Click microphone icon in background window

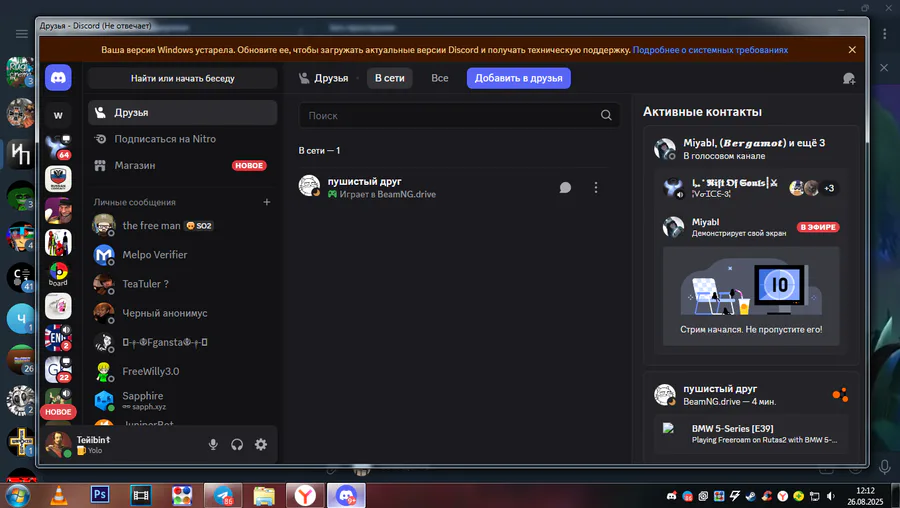(885, 467)
